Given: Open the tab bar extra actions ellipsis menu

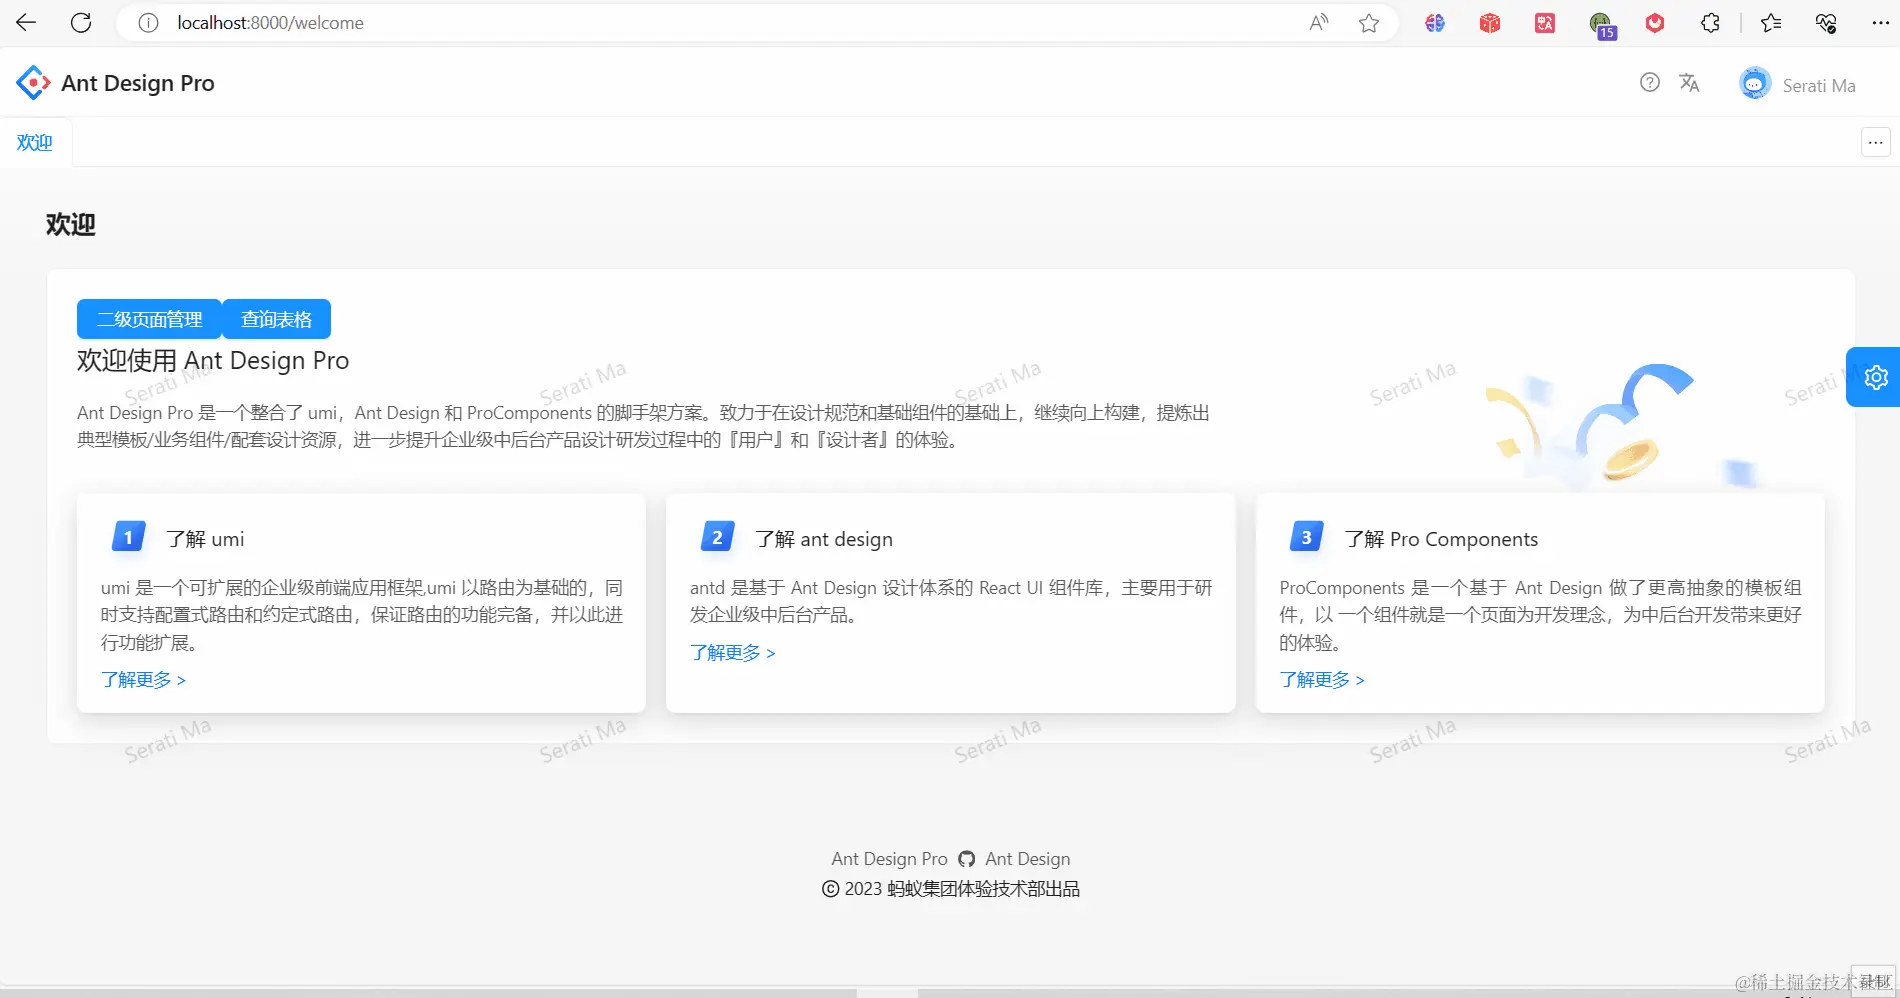Looking at the screenshot, I should coord(1874,142).
